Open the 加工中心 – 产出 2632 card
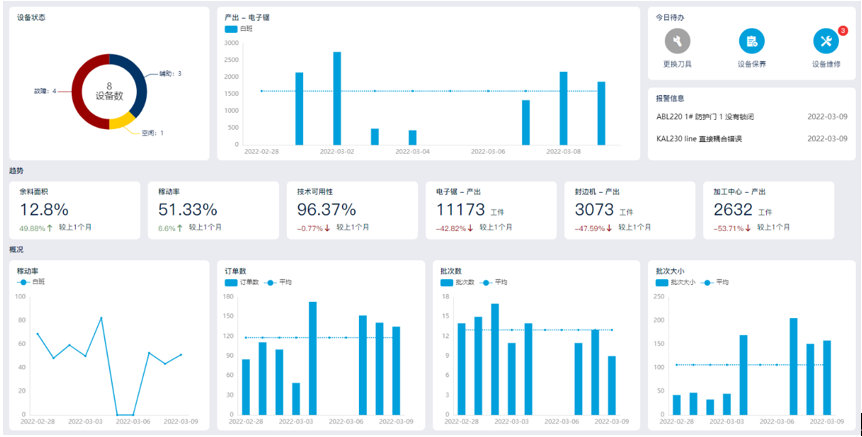This screenshot has width=862, height=437. pos(769,211)
